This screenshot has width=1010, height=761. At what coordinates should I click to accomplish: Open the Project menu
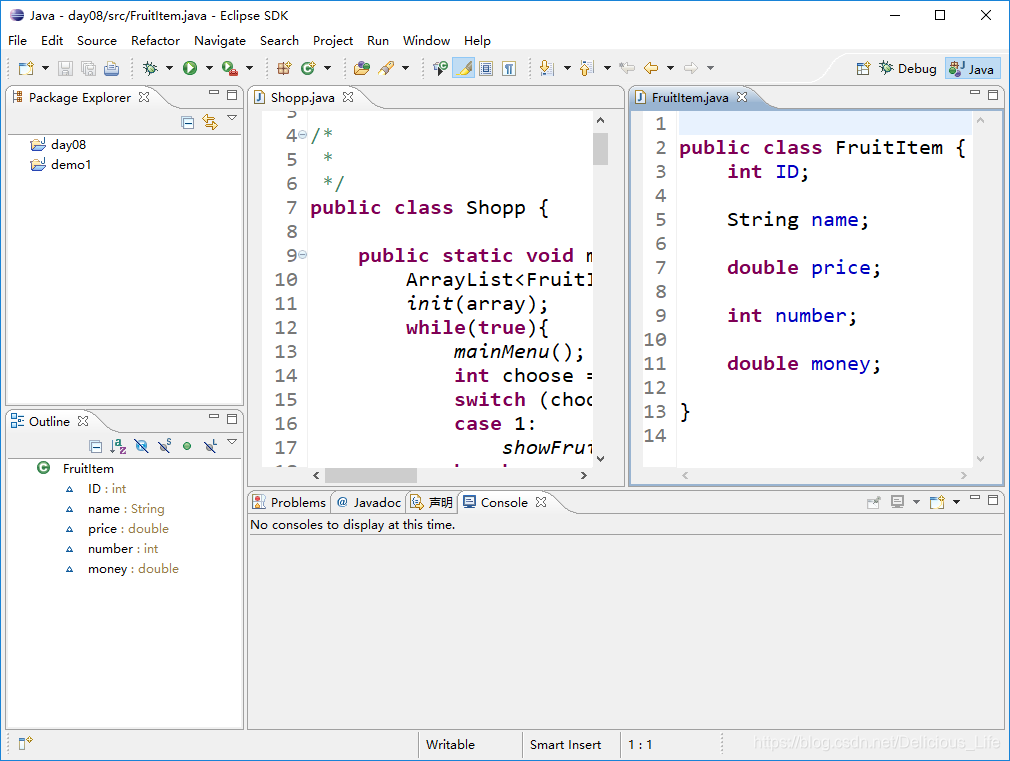pos(332,41)
